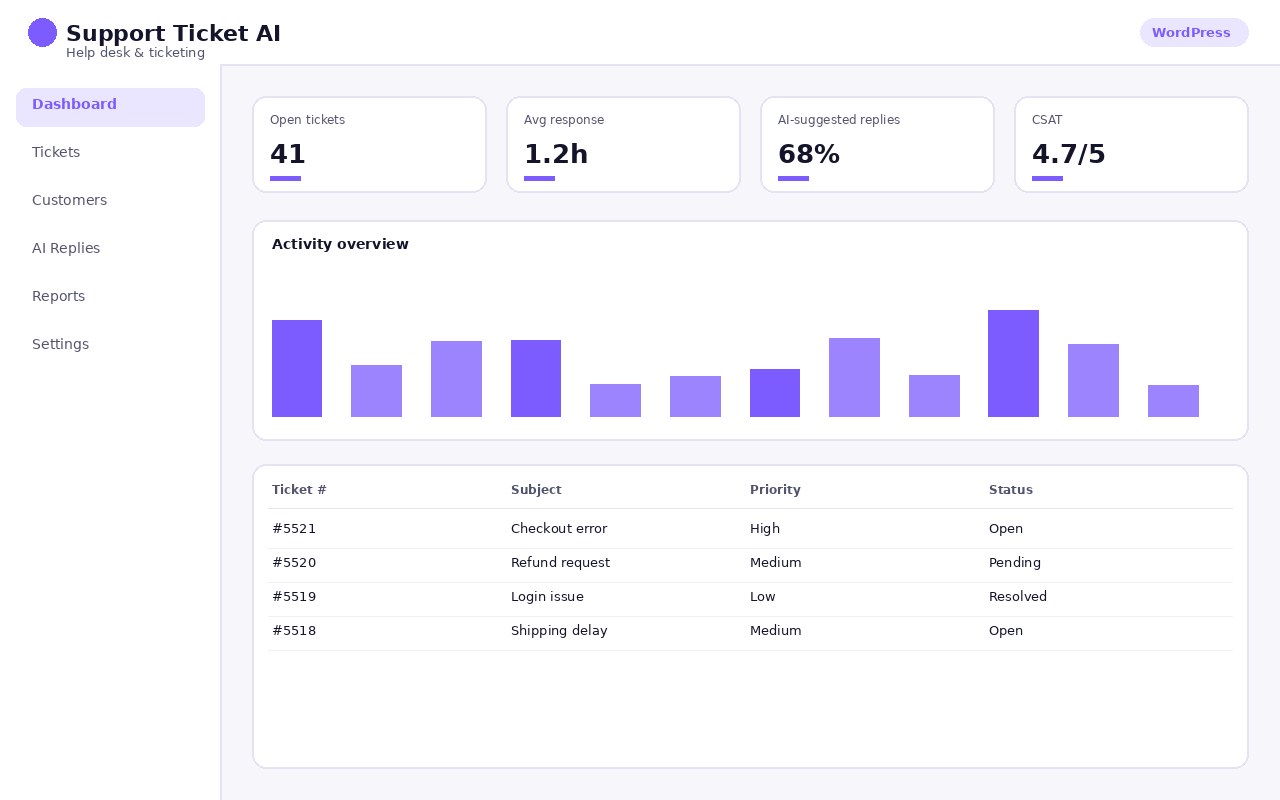
Task: Click the purple circle app logo
Action: [x=42, y=32]
